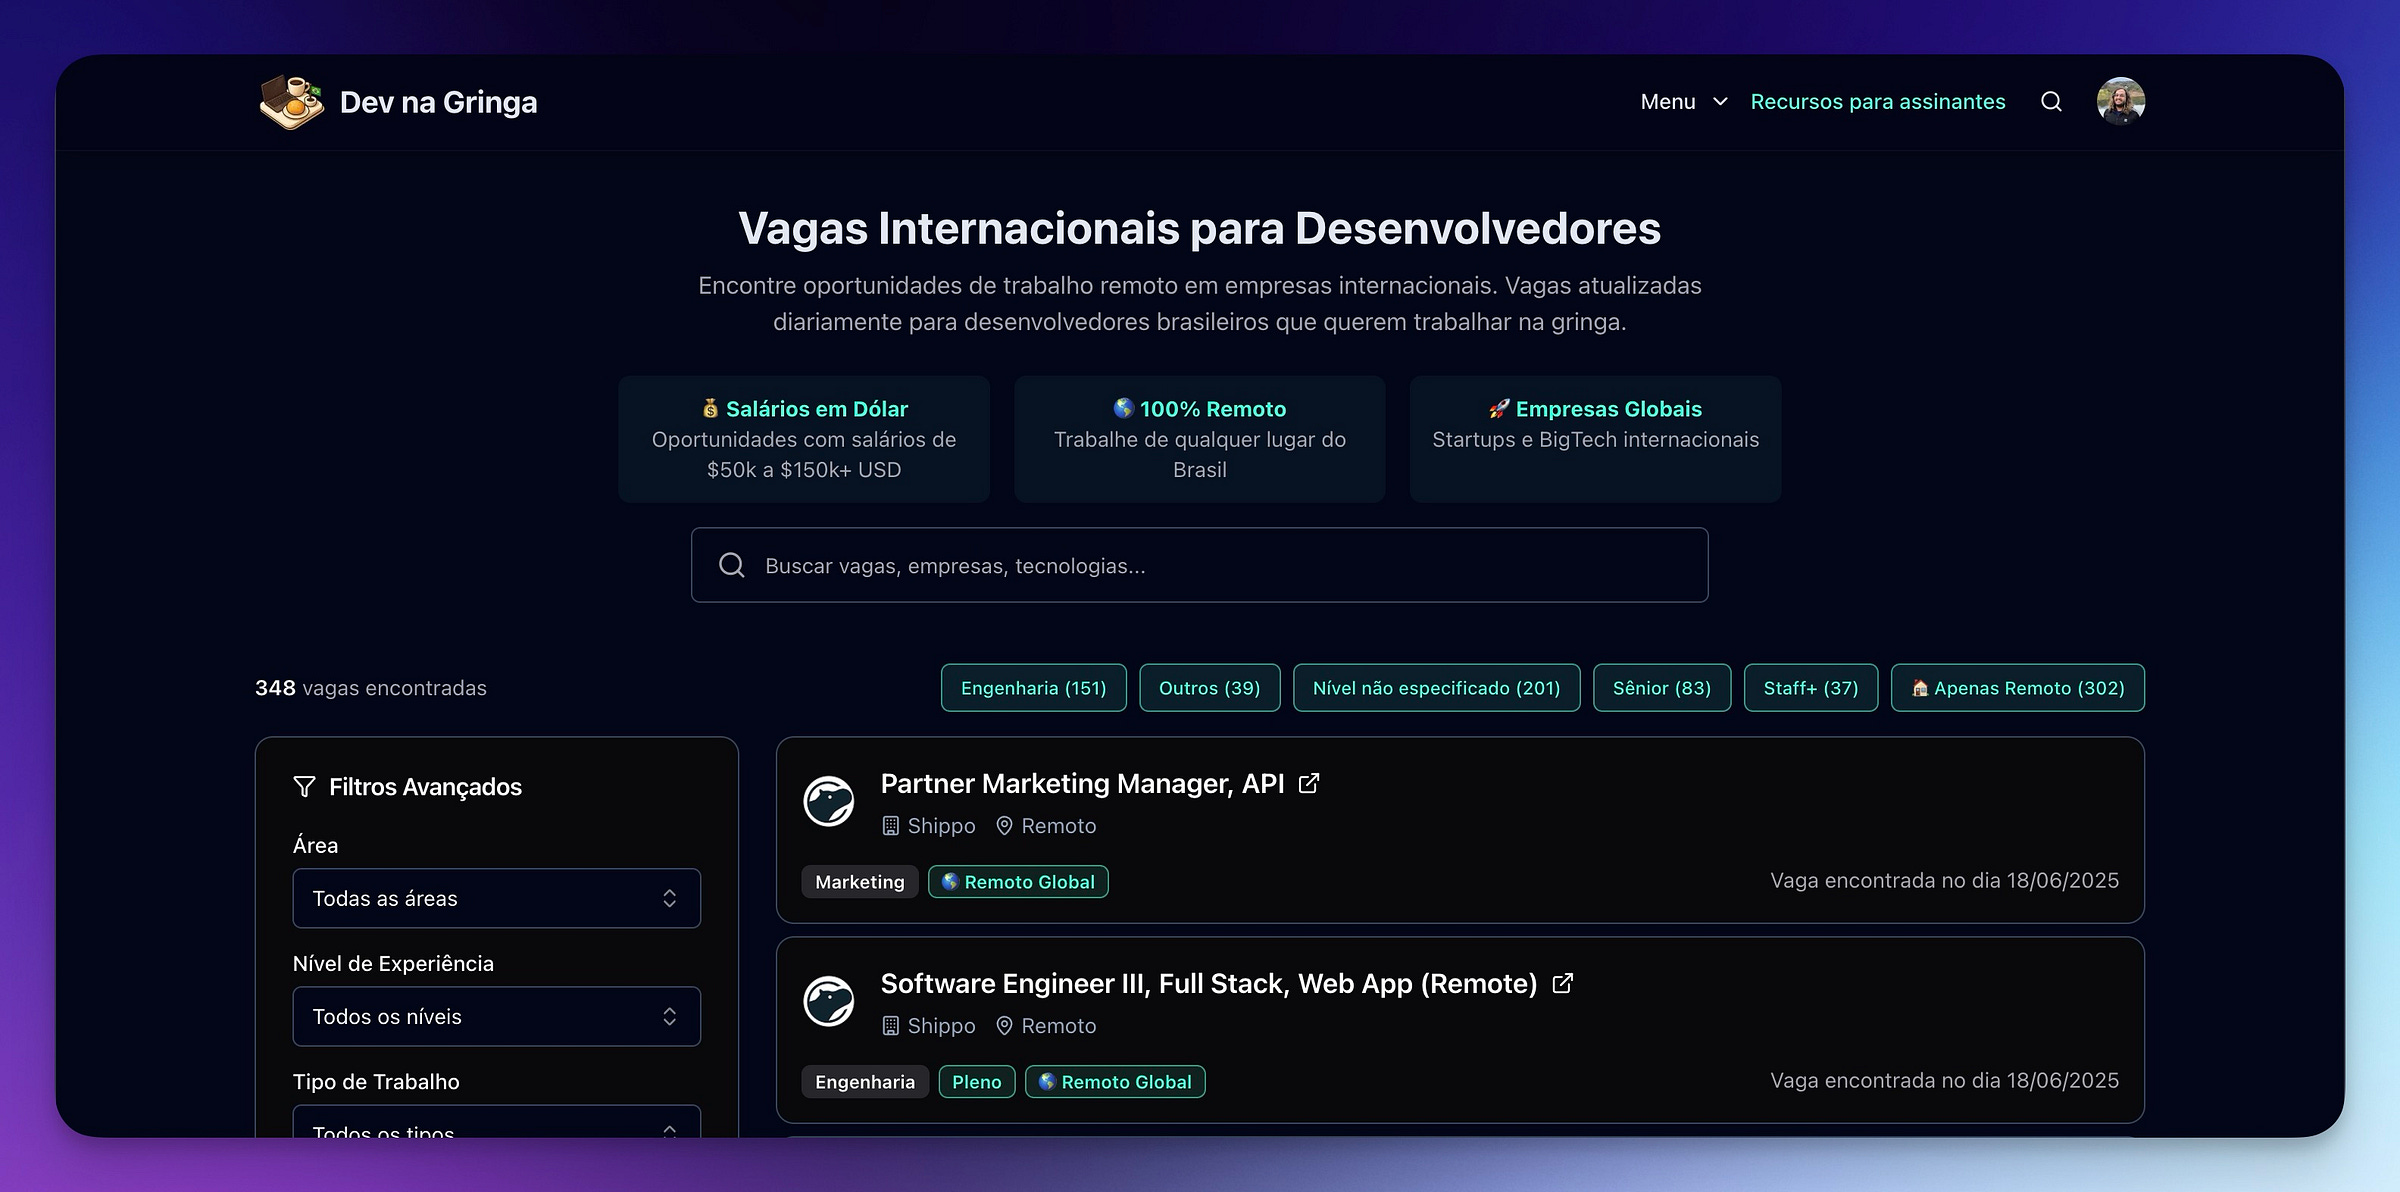Toggle the Apenas Remoto (302) filter
Viewport: 2400px width, 1192px height.
click(x=2017, y=688)
